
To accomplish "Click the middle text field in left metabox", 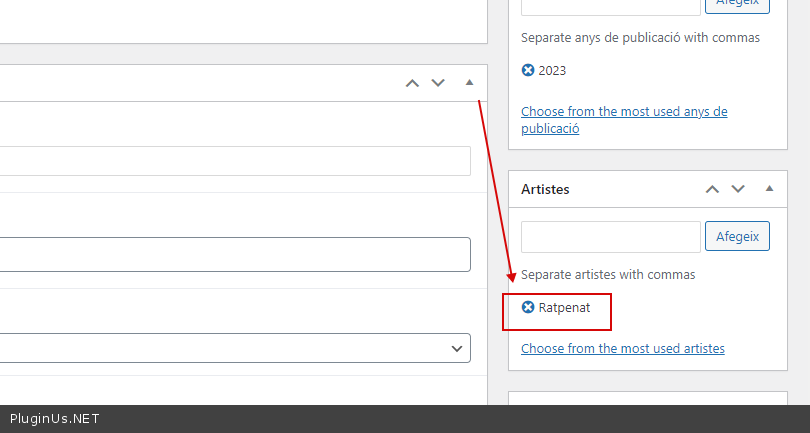I will (235, 254).
